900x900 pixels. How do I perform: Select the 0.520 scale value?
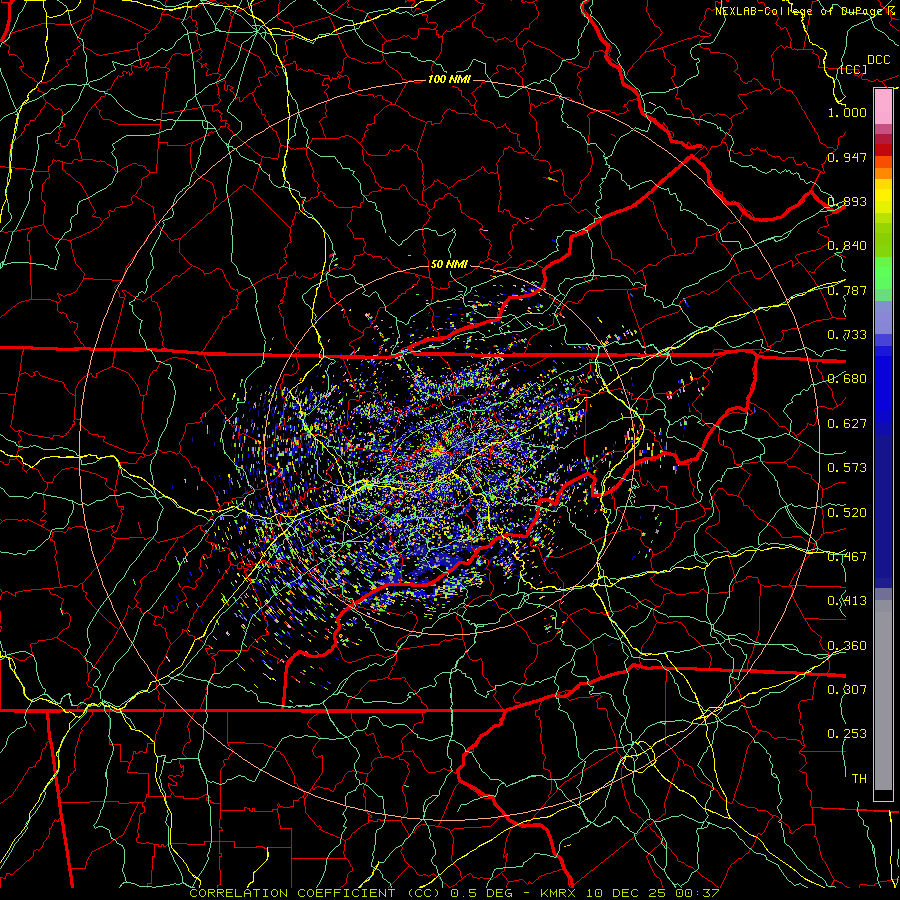pyautogui.click(x=847, y=513)
